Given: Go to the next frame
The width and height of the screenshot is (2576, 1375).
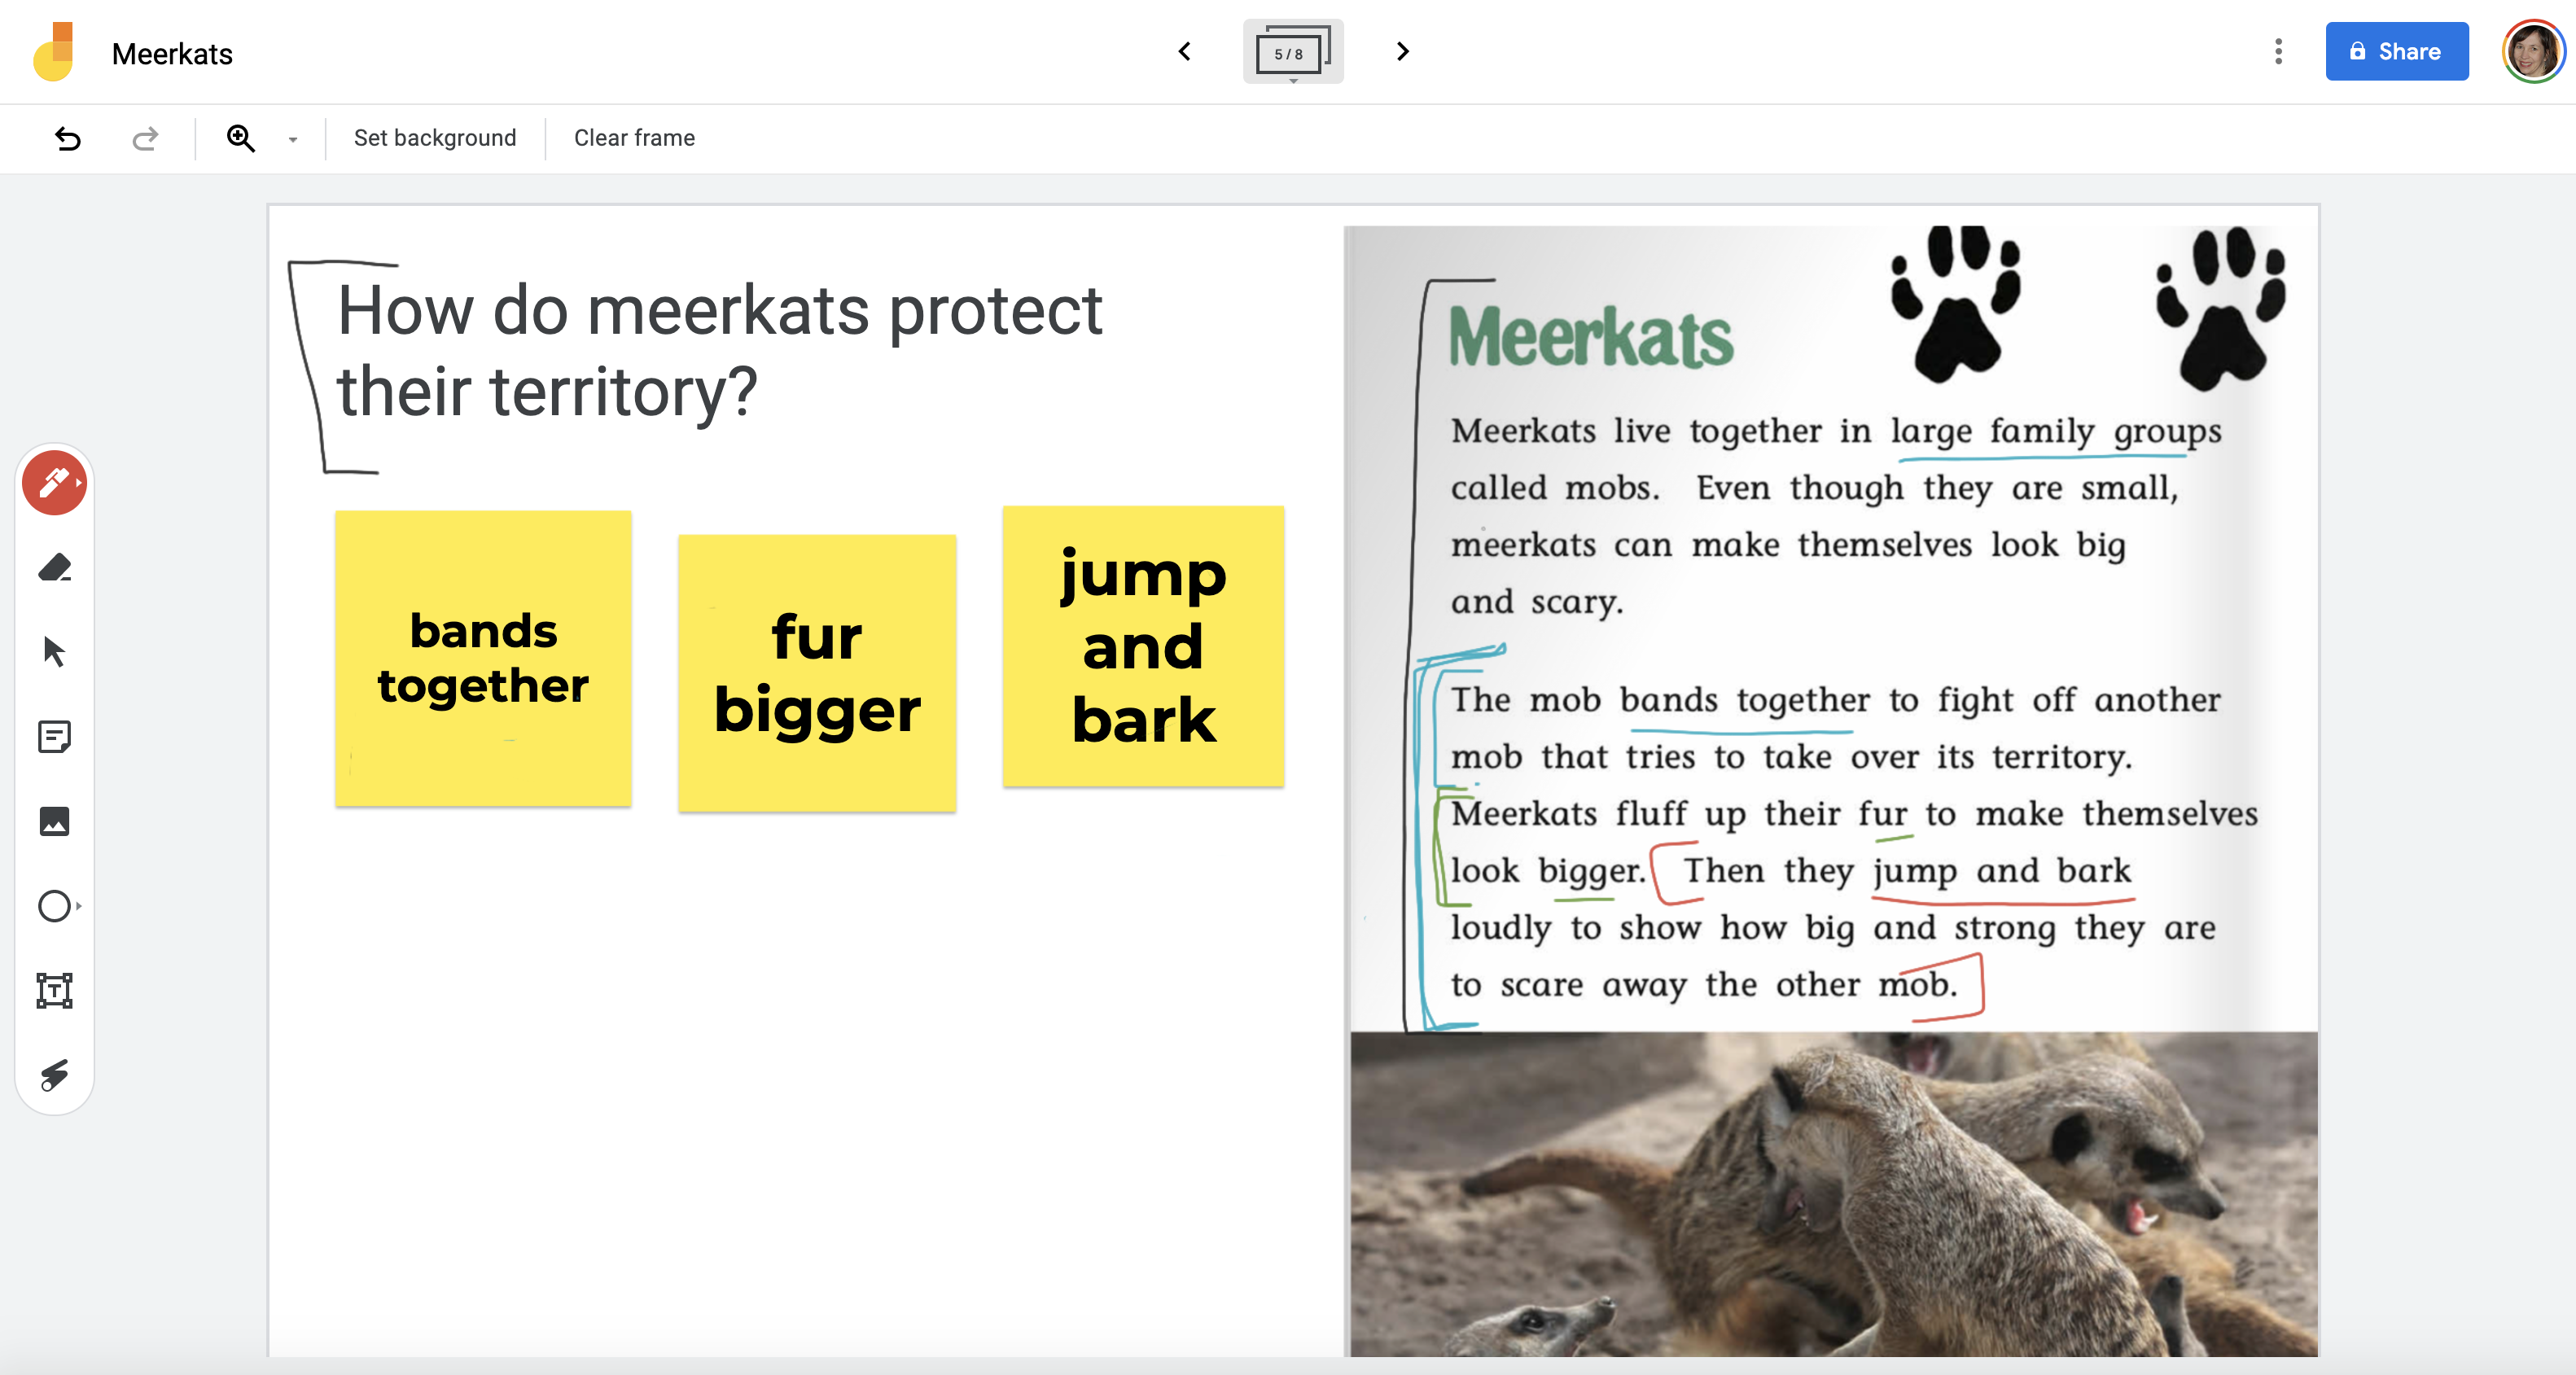Looking at the screenshot, I should [1402, 52].
